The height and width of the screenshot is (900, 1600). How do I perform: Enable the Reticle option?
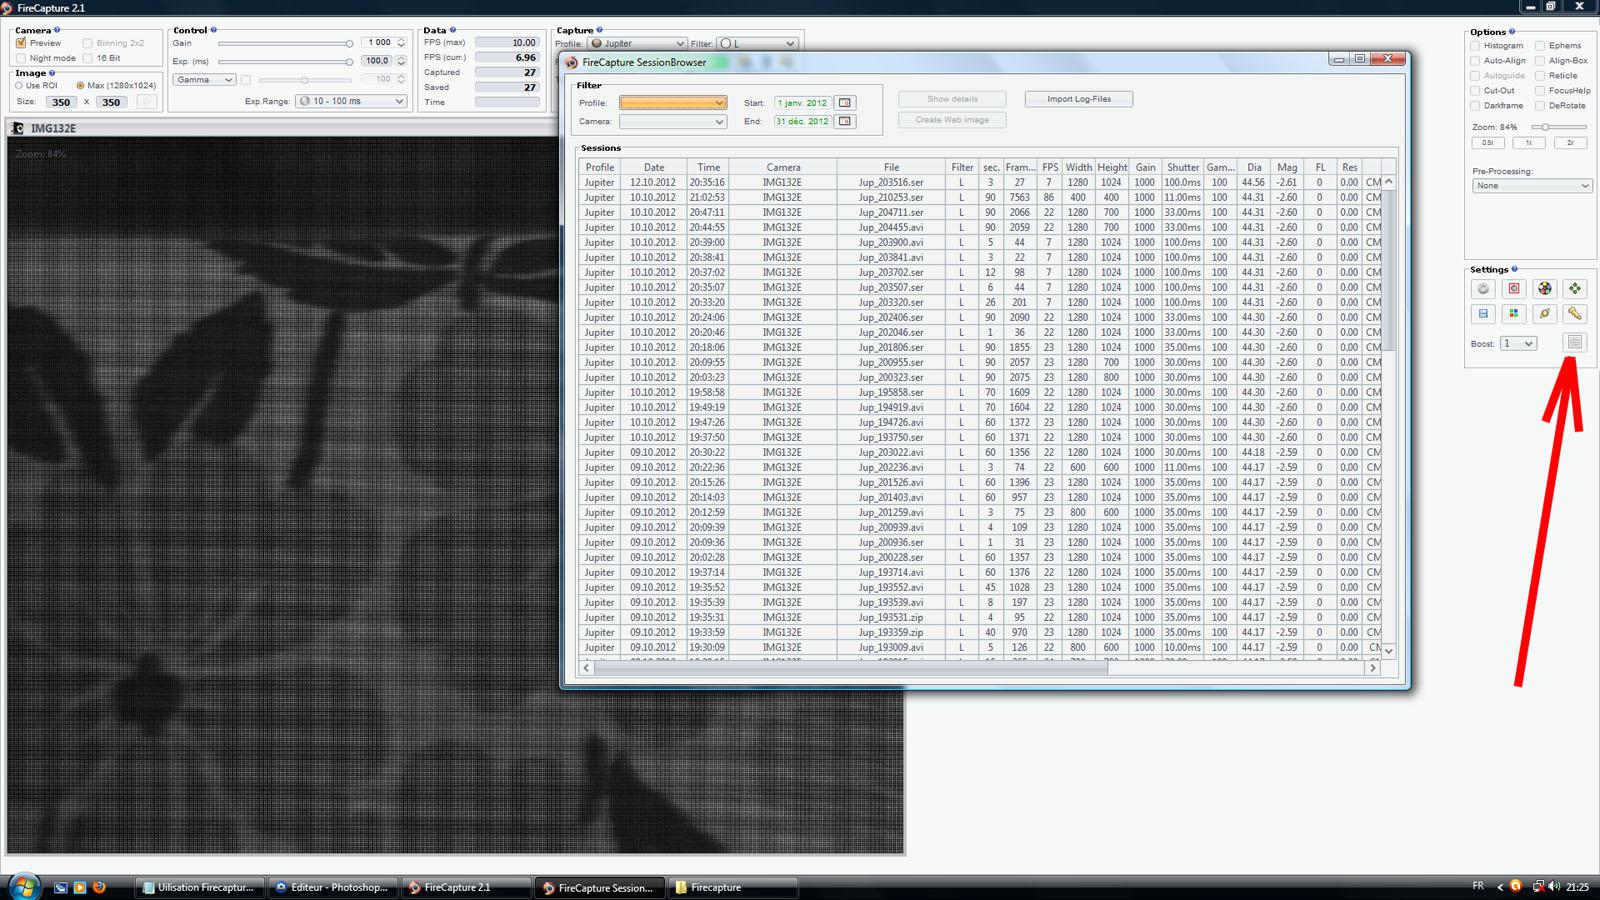coord(1540,76)
